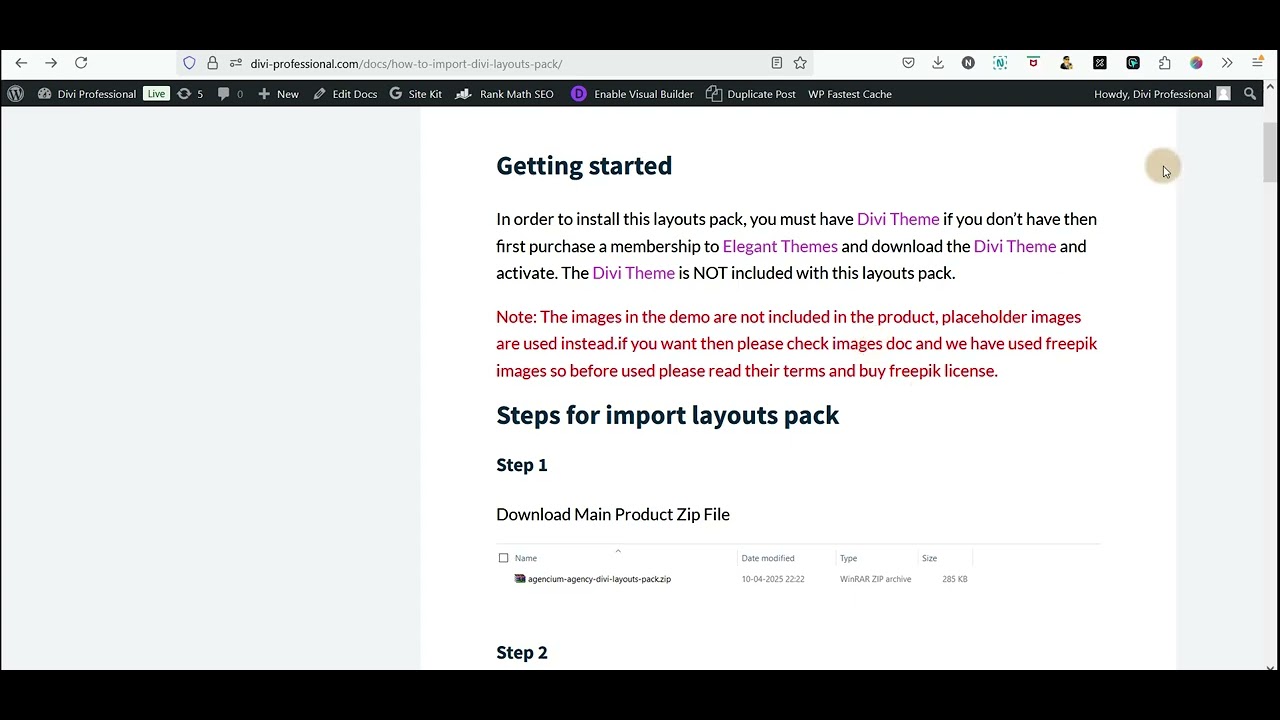Viewport: 1280px width, 720px height.
Task: Go back to the previous page
Action: pyautogui.click(x=21, y=63)
